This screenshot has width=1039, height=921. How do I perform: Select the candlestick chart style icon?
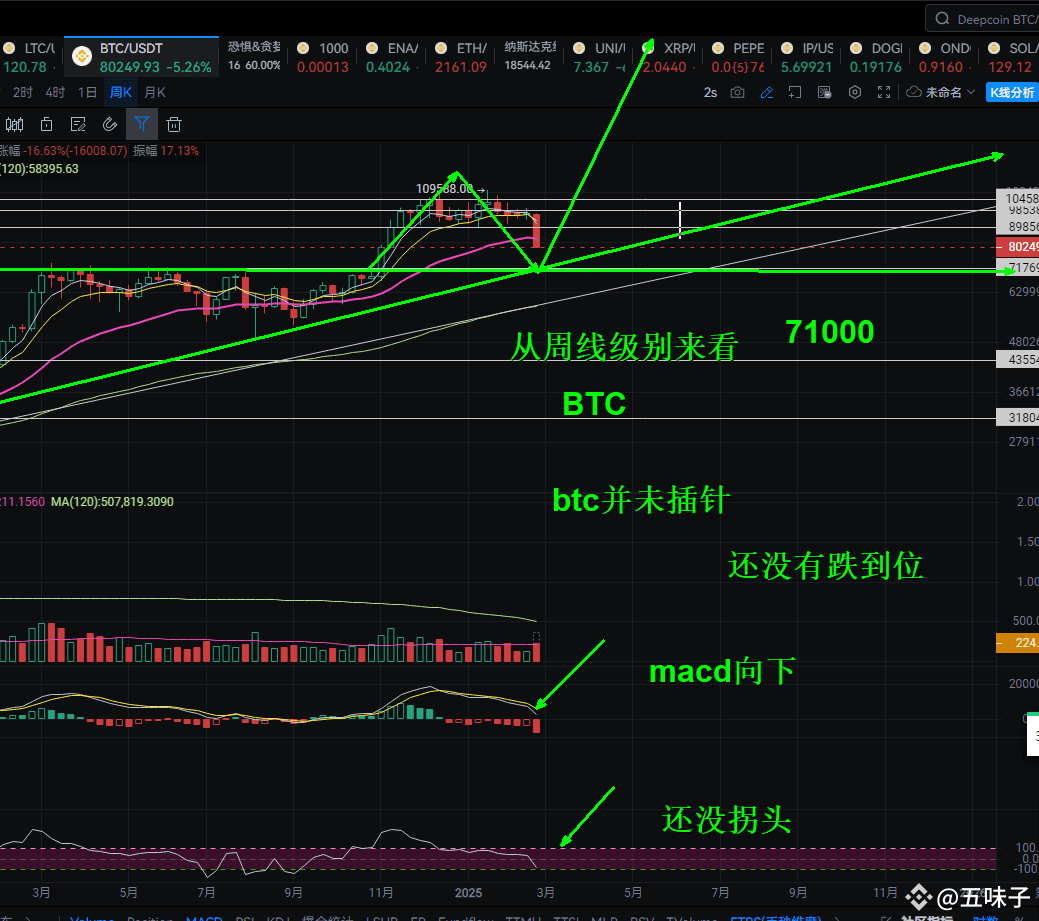[x=15, y=124]
